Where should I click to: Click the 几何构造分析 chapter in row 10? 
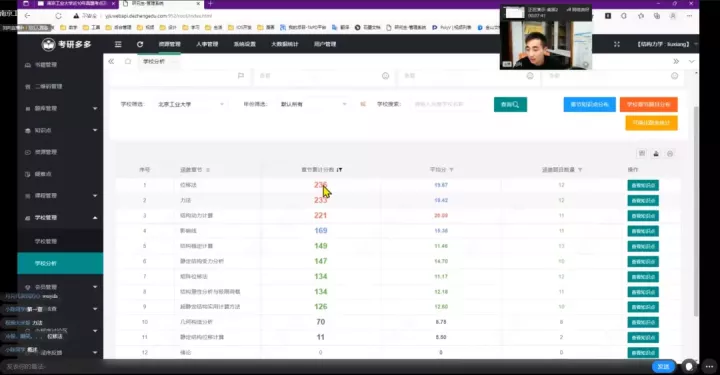[196, 322]
